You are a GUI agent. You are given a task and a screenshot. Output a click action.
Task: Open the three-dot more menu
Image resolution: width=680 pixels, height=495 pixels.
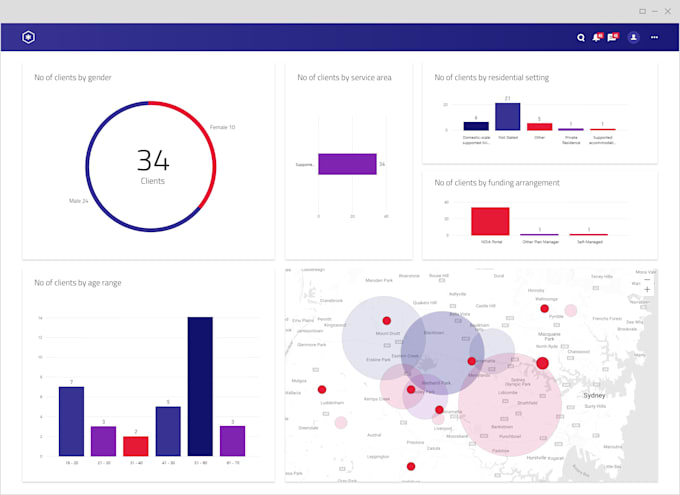click(x=654, y=37)
